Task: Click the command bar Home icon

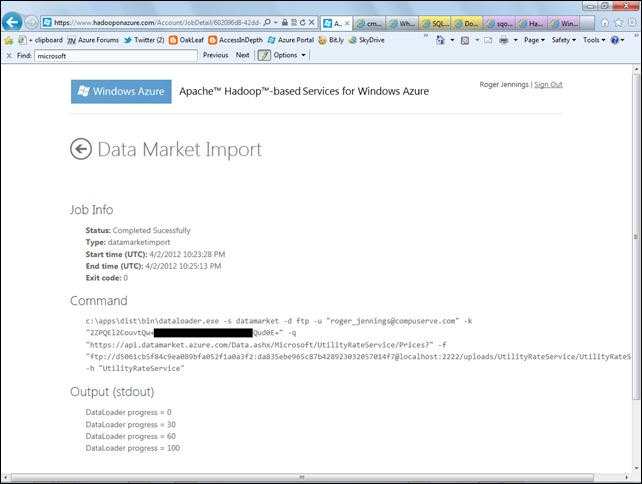Action: (x=440, y=40)
